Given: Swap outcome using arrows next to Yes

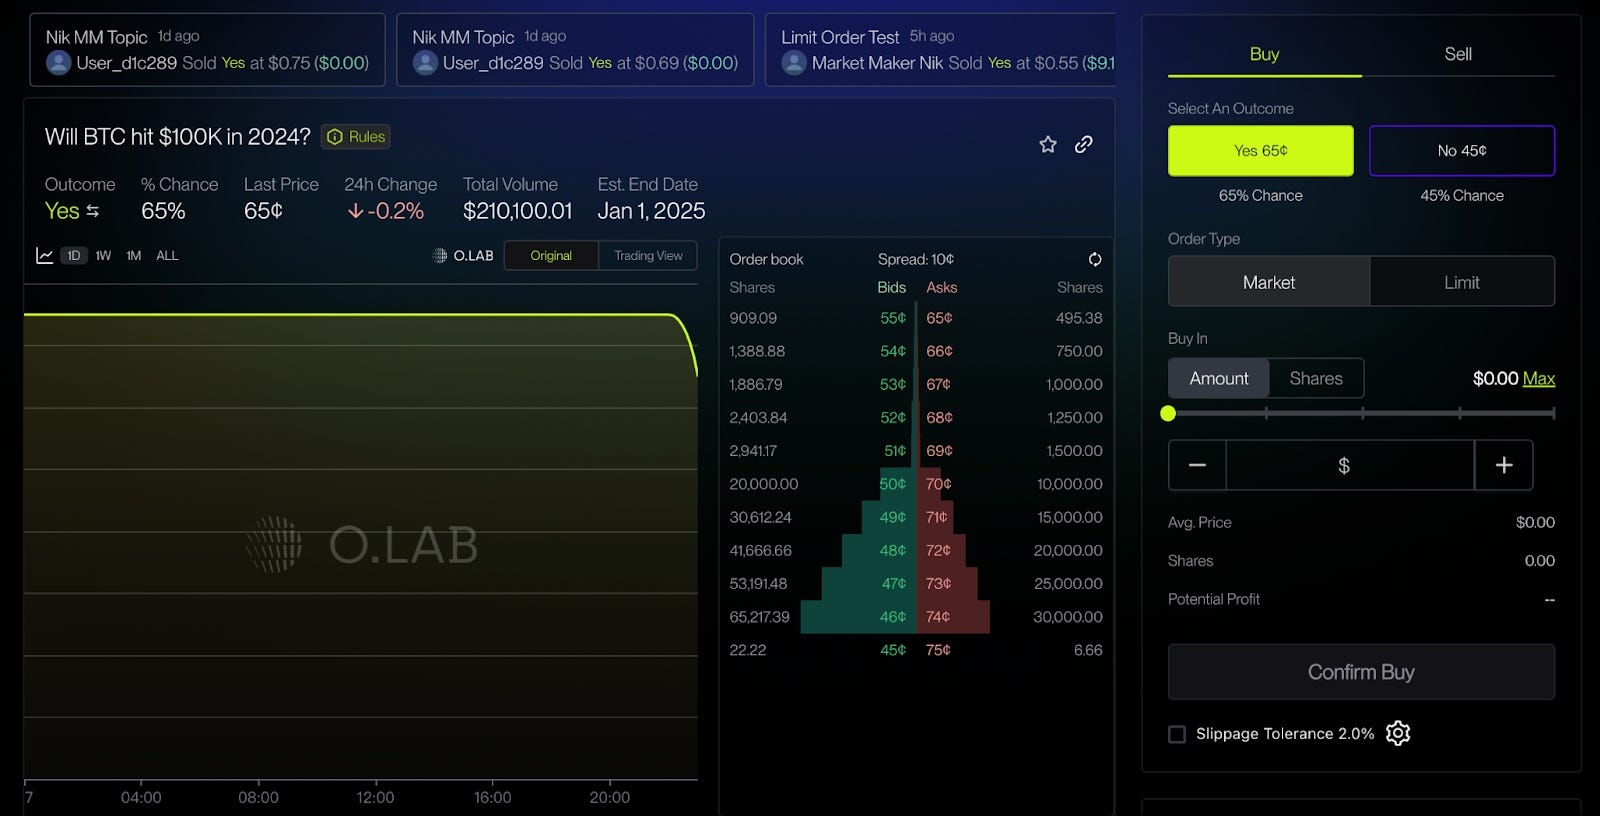Looking at the screenshot, I should coord(93,211).
